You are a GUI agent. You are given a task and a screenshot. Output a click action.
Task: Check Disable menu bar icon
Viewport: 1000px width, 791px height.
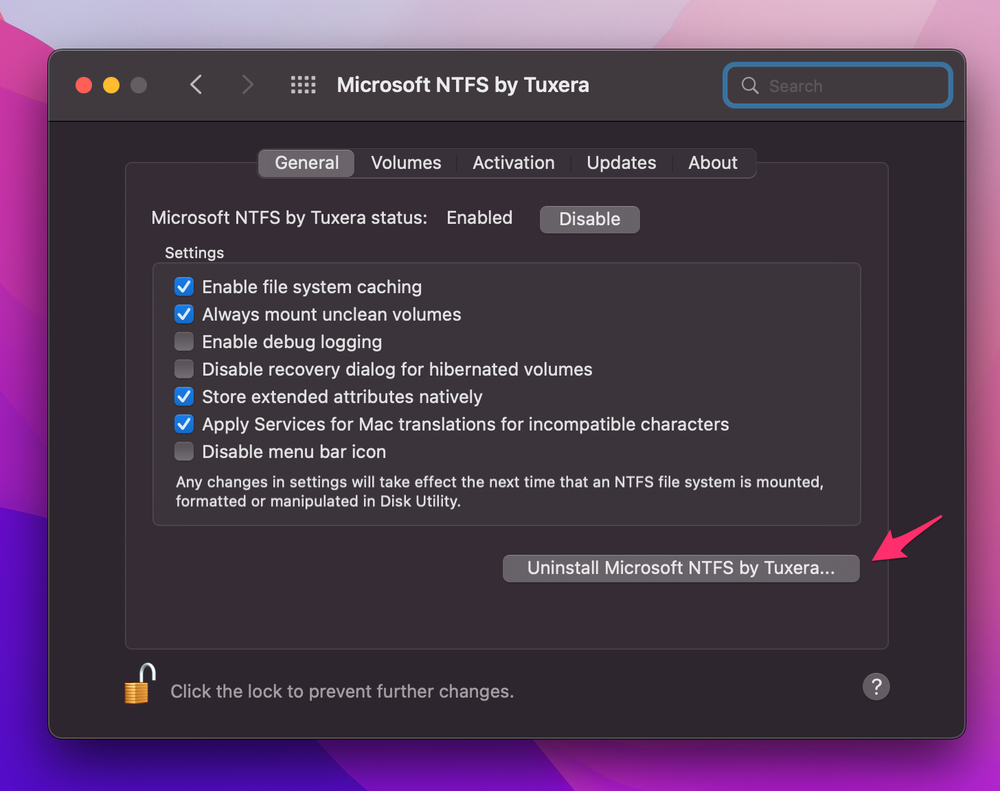point(184,451)
